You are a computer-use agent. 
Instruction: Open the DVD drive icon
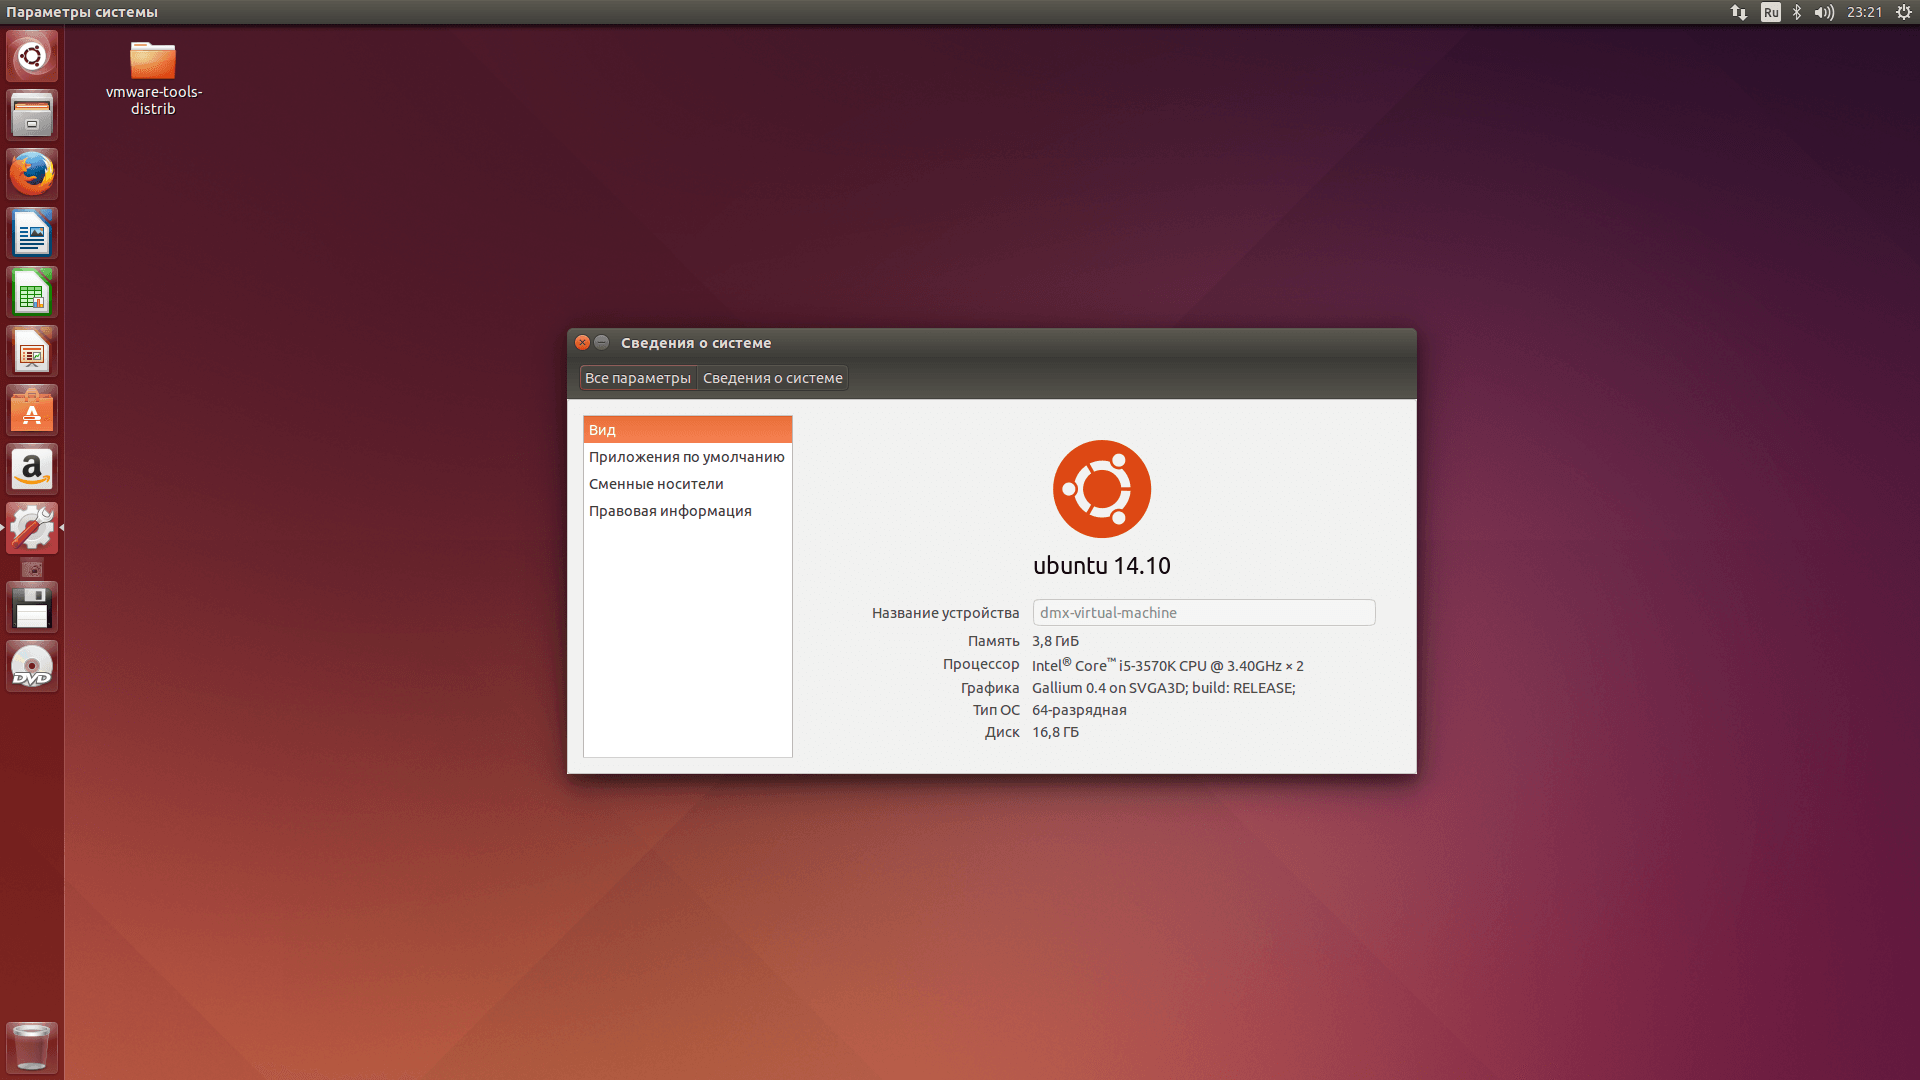(32, 666)
